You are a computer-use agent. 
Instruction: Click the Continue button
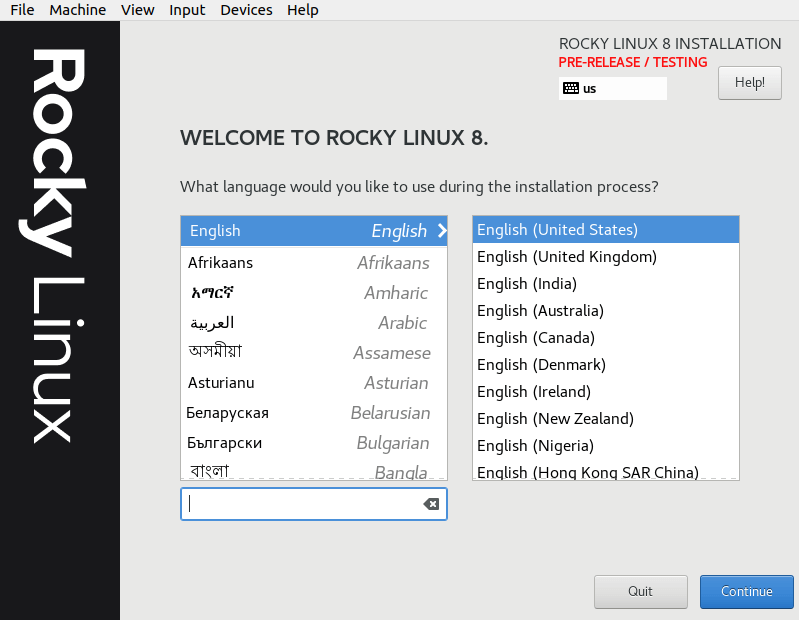(747, 591)
